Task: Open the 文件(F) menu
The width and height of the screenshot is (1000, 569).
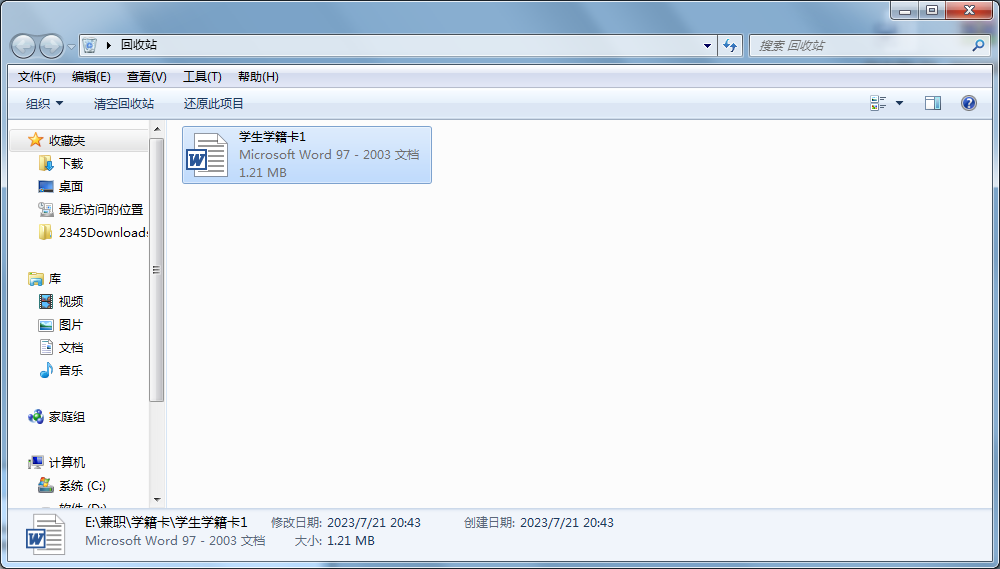Action: (x=37, y=77)
